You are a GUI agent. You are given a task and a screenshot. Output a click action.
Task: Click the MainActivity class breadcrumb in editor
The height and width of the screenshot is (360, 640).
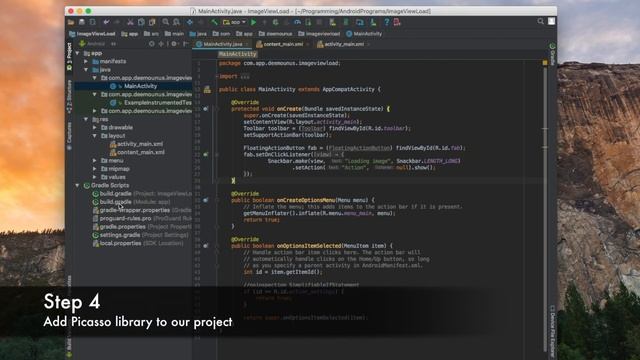tap(238, 54)
